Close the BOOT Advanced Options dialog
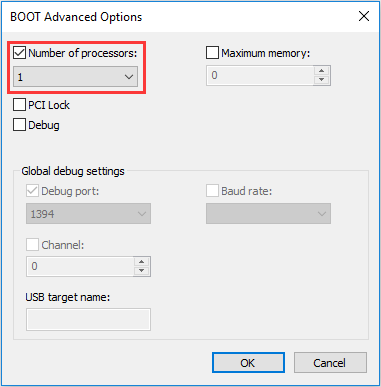Image resolution: width=381 pixels, height=387 pixels. [364, 16]
